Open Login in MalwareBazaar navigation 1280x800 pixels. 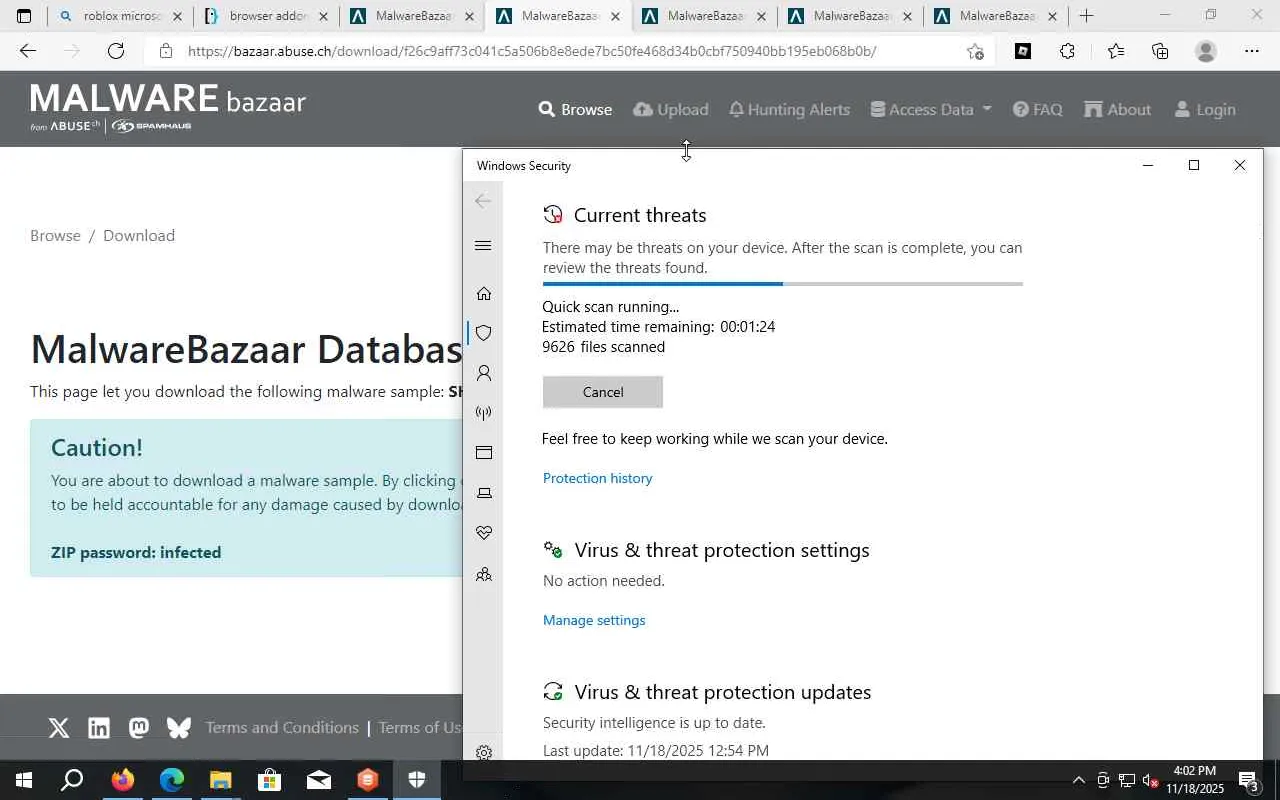pos(1205,109)
